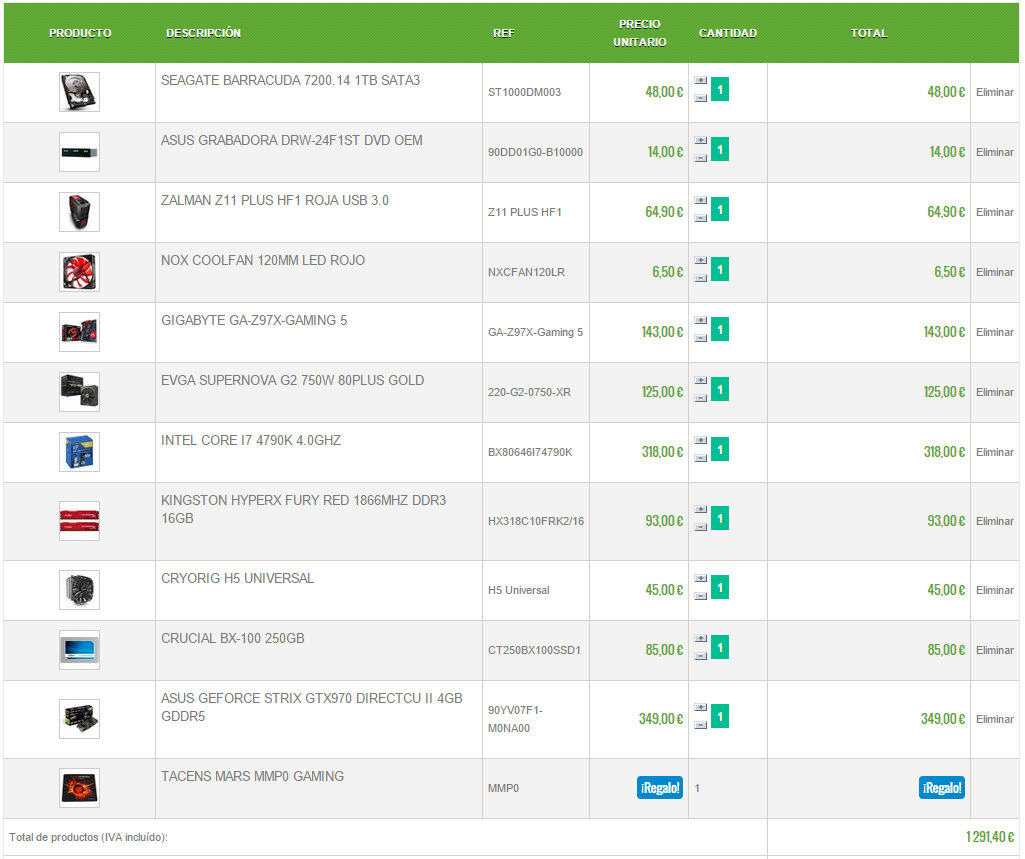The image size is (1025, 859).
Task: Delete Crucial BX-100 SSD from cart
Action: [994, 651]
